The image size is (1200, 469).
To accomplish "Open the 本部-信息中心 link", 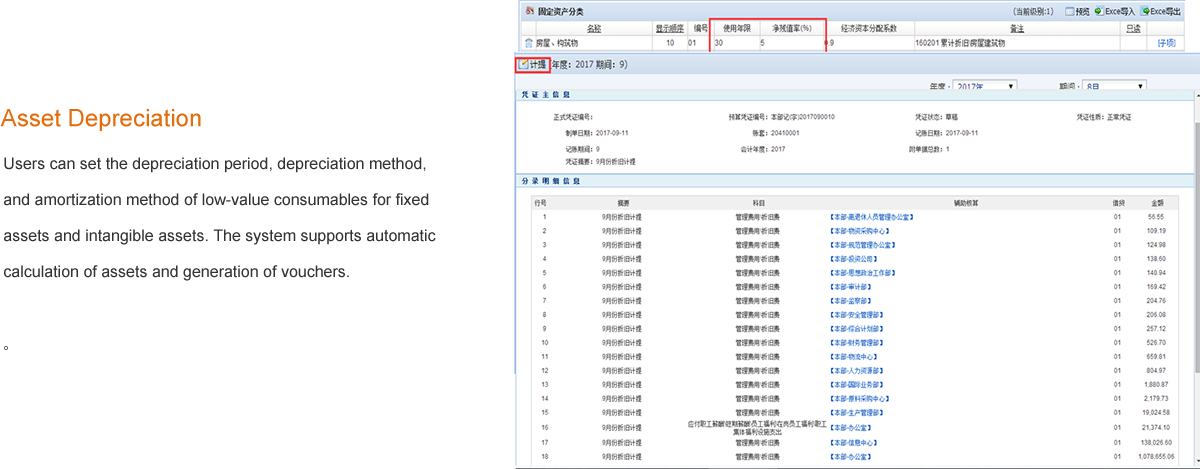I will point(853,441).
